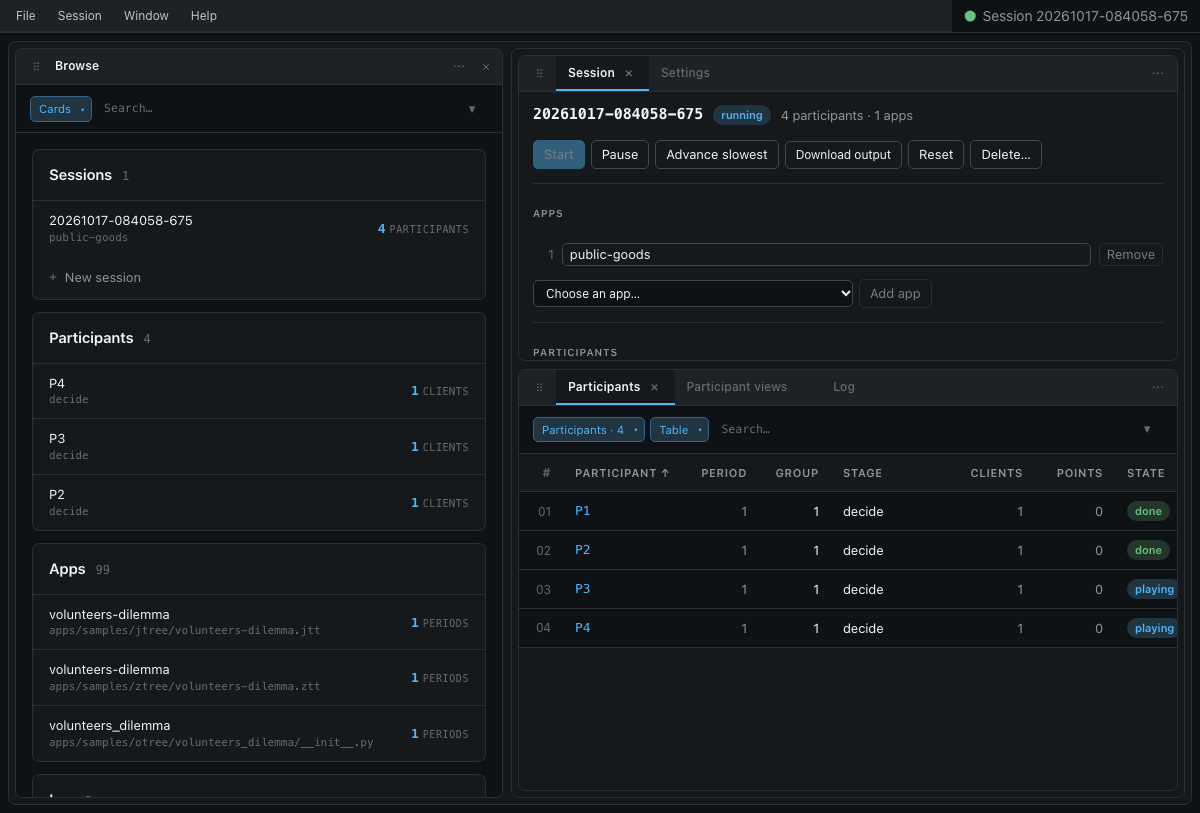This screenshot has width=1200, height=813.
Task: Switch to the Settings tab
Action: click(685, 73)
